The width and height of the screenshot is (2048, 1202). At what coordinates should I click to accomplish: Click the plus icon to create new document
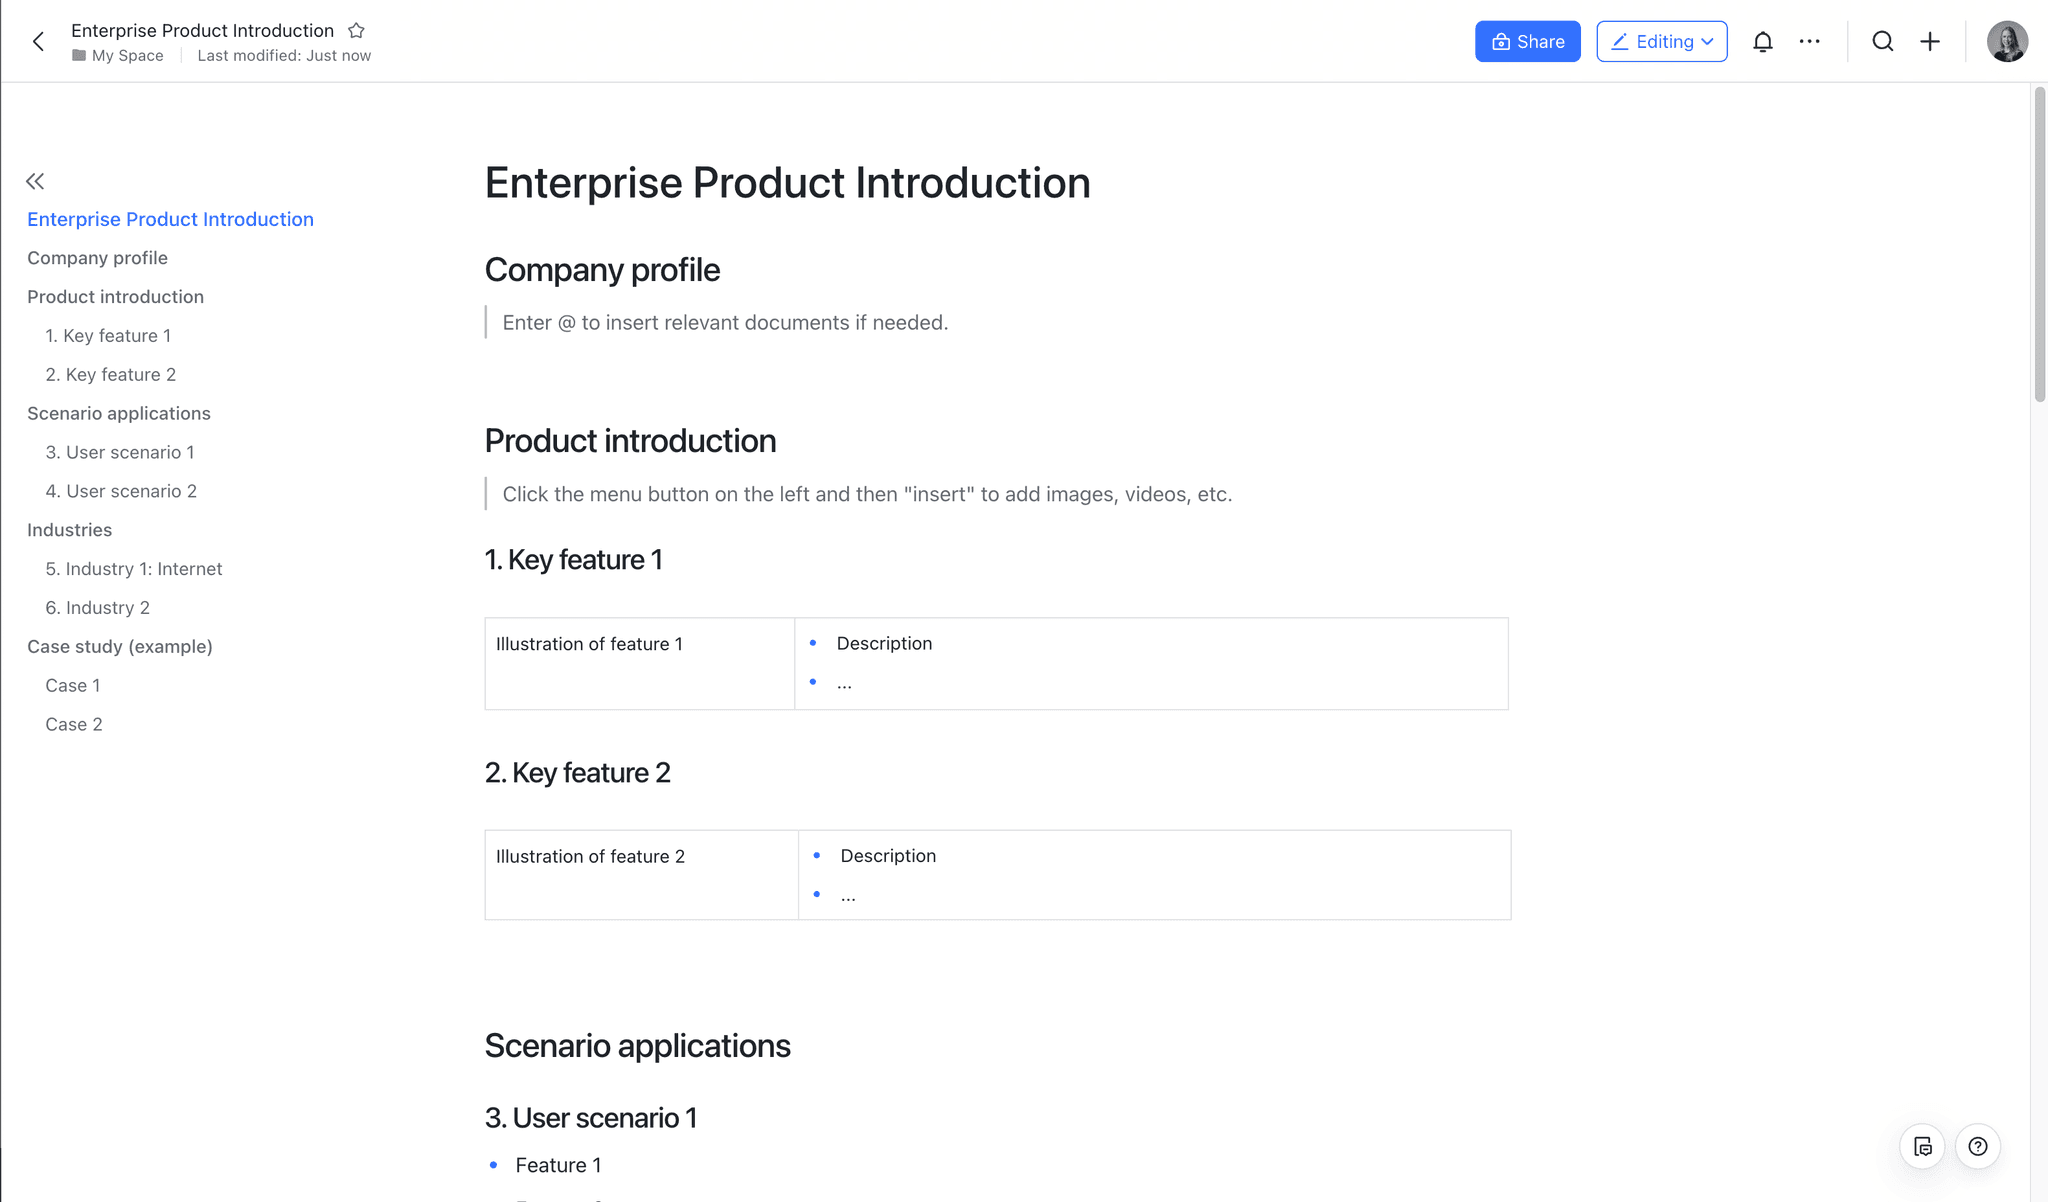[1930, 41]
